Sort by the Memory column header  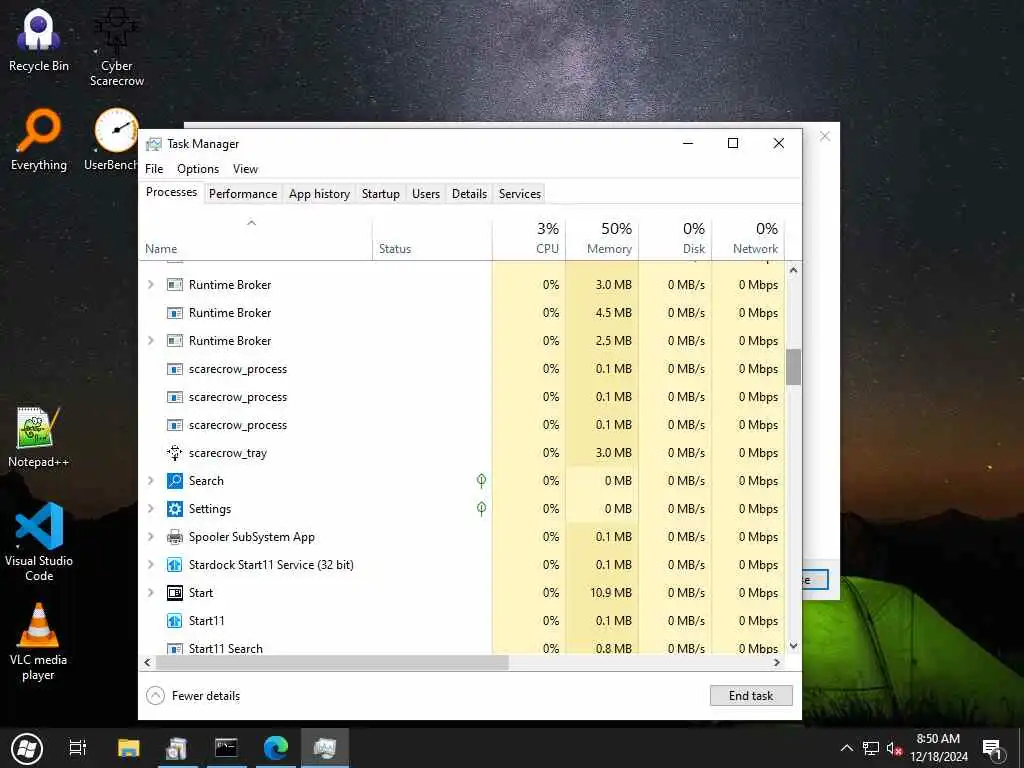coord(602,238)
